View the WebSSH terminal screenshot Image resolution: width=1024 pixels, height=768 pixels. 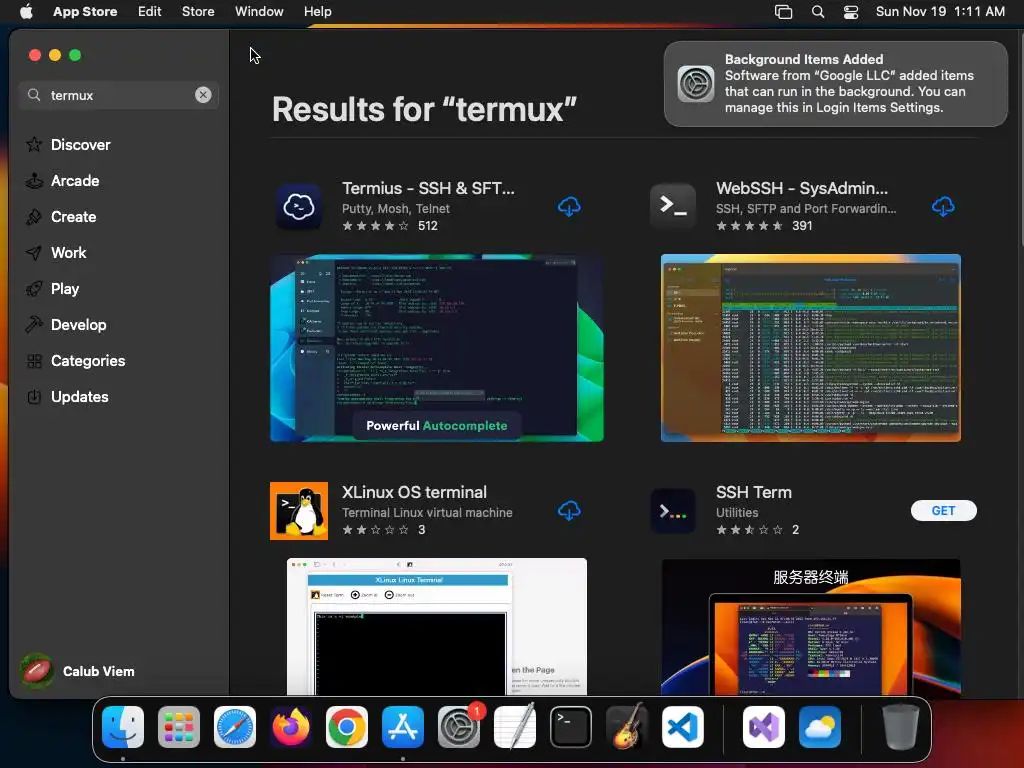tap(810, 348)
